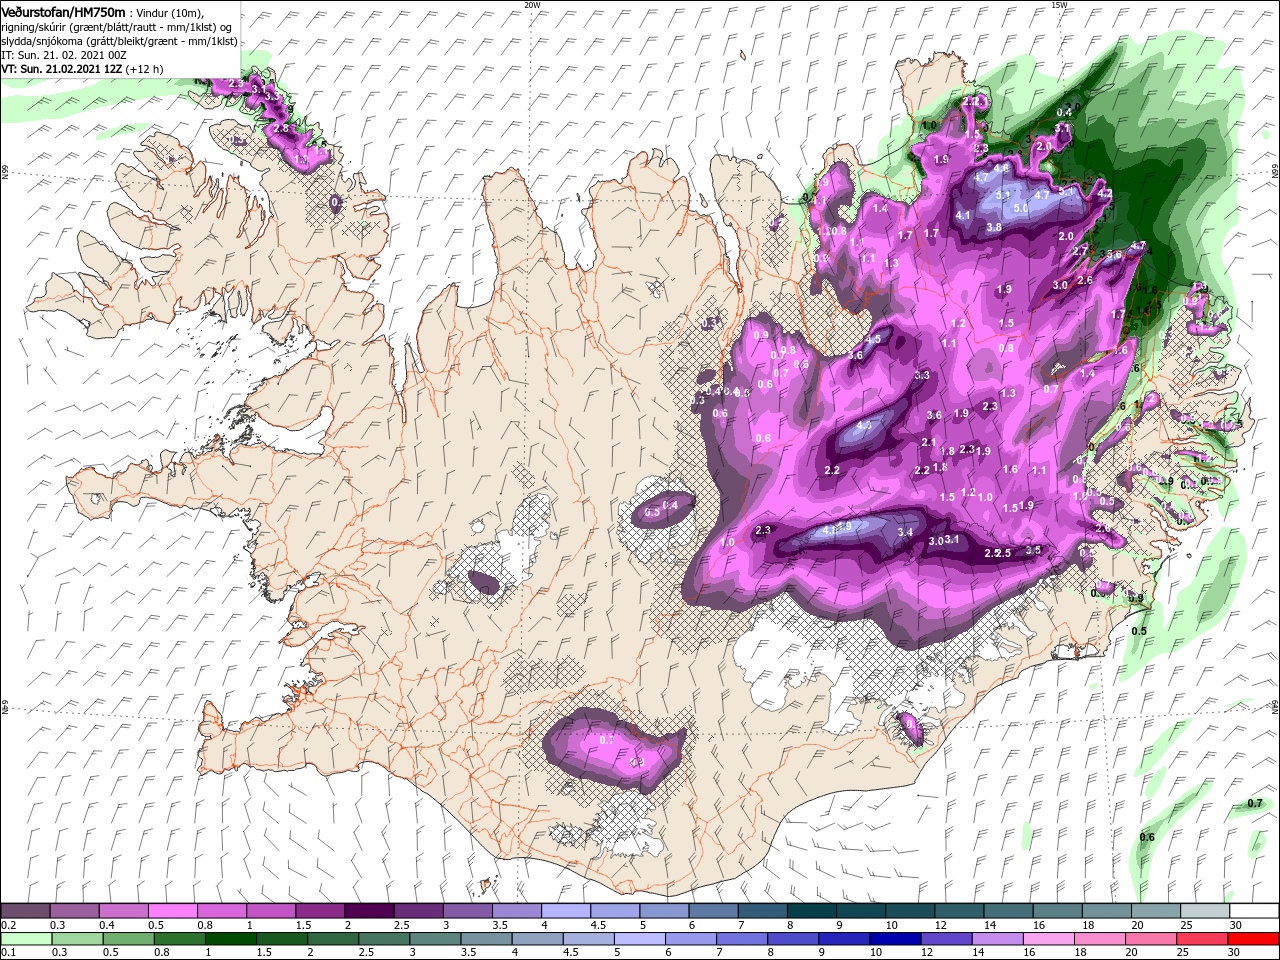
Task: Click the (+12 h) forecast offset label
Action: click(146, 69)
